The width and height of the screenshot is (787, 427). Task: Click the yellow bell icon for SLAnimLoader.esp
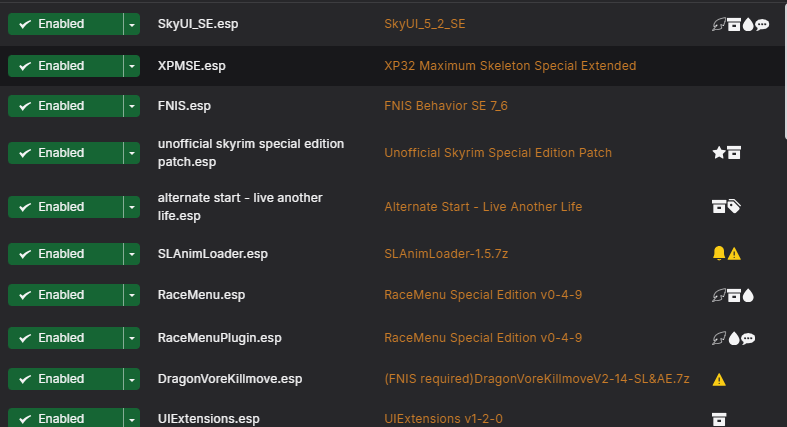[x=719, y=253]
